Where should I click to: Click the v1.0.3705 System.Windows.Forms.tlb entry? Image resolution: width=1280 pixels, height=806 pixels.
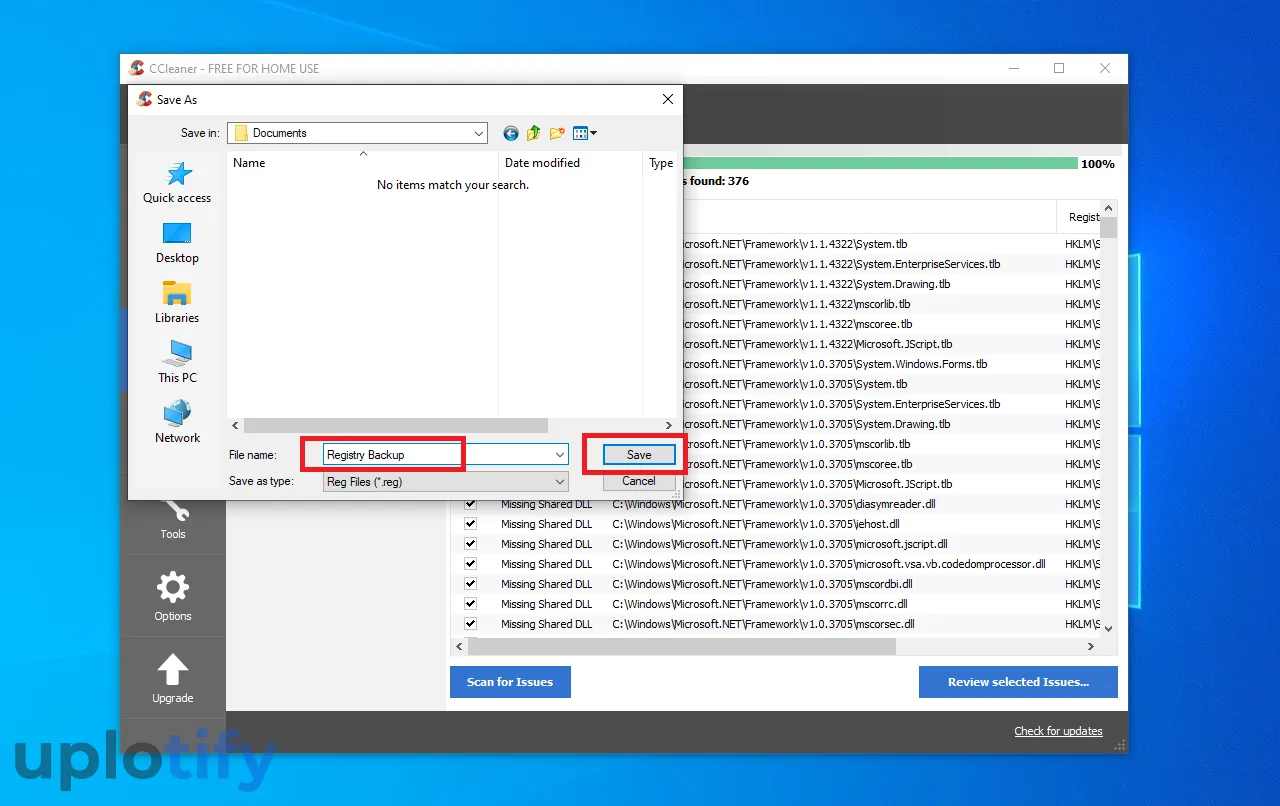835,364
